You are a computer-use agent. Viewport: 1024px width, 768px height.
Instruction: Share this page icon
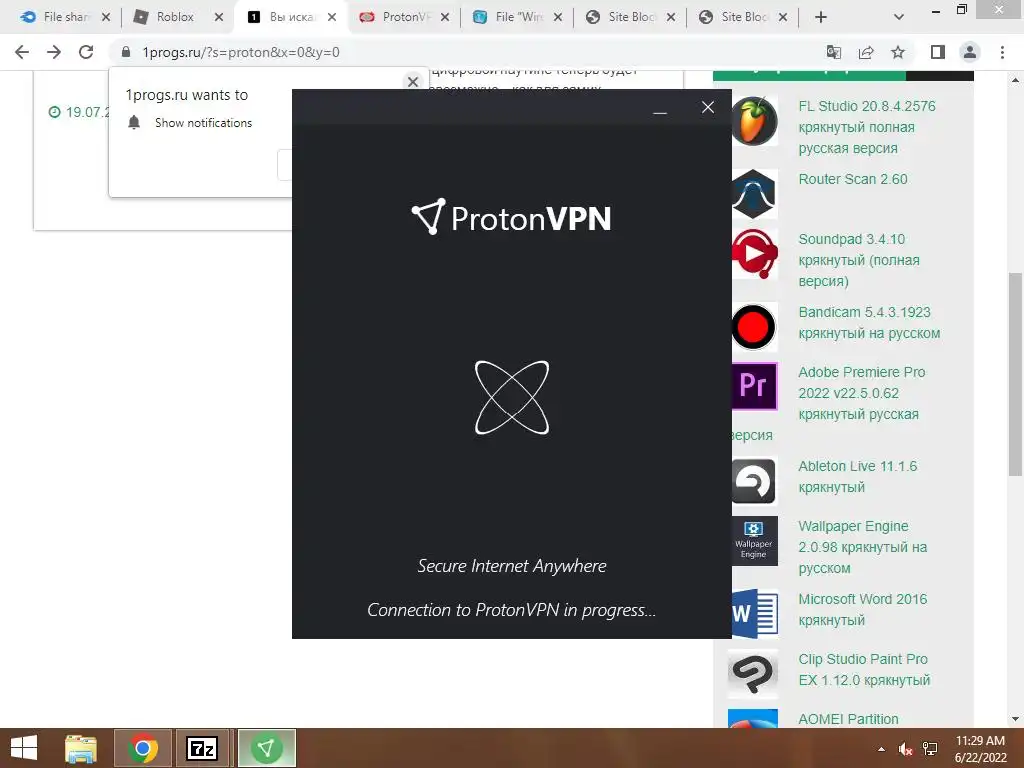(x=866, y=52)
